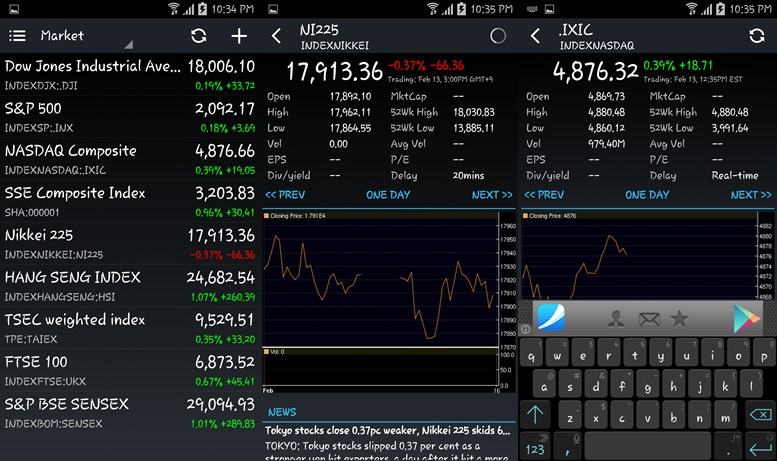Viewport: 777px width, 461px height.
Task: Tap the .IXIC price 4,876.32
Action: click(596, 71)
